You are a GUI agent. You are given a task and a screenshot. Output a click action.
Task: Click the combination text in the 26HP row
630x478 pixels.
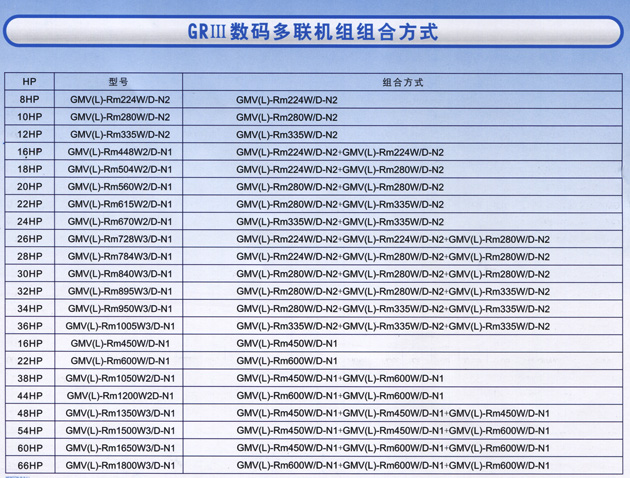393,239
